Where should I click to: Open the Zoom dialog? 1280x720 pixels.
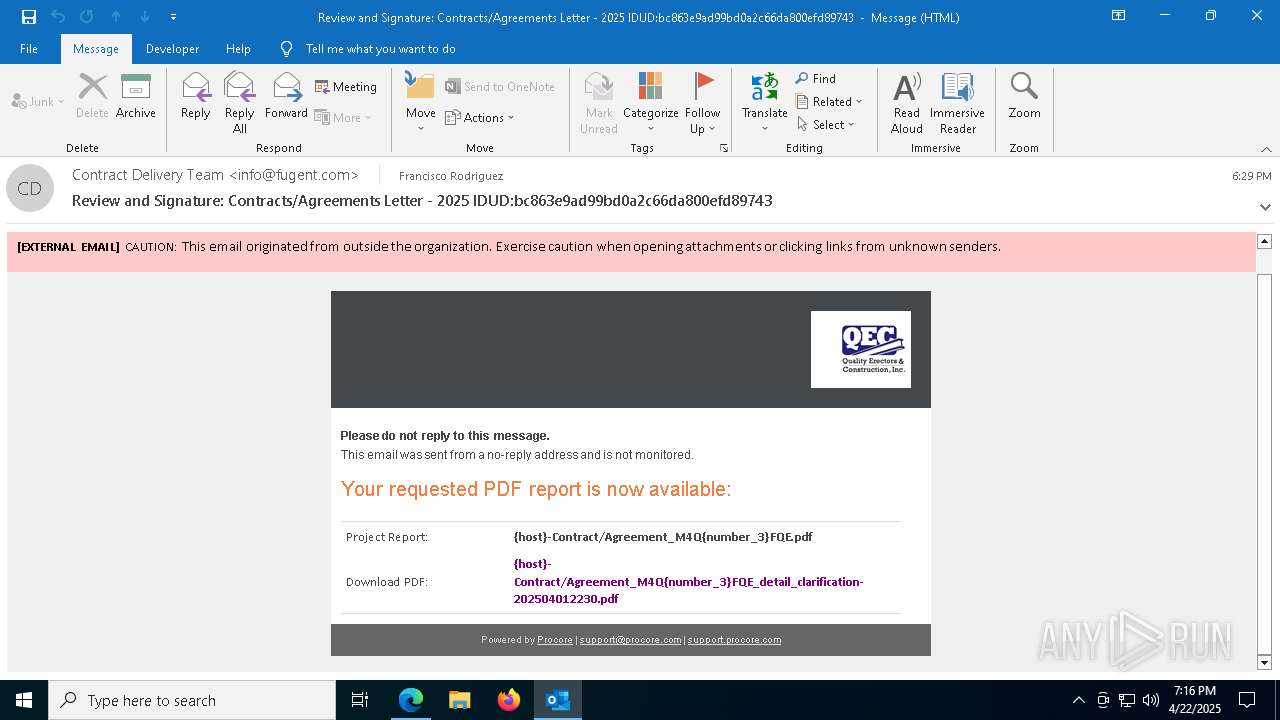(1024, 97)
